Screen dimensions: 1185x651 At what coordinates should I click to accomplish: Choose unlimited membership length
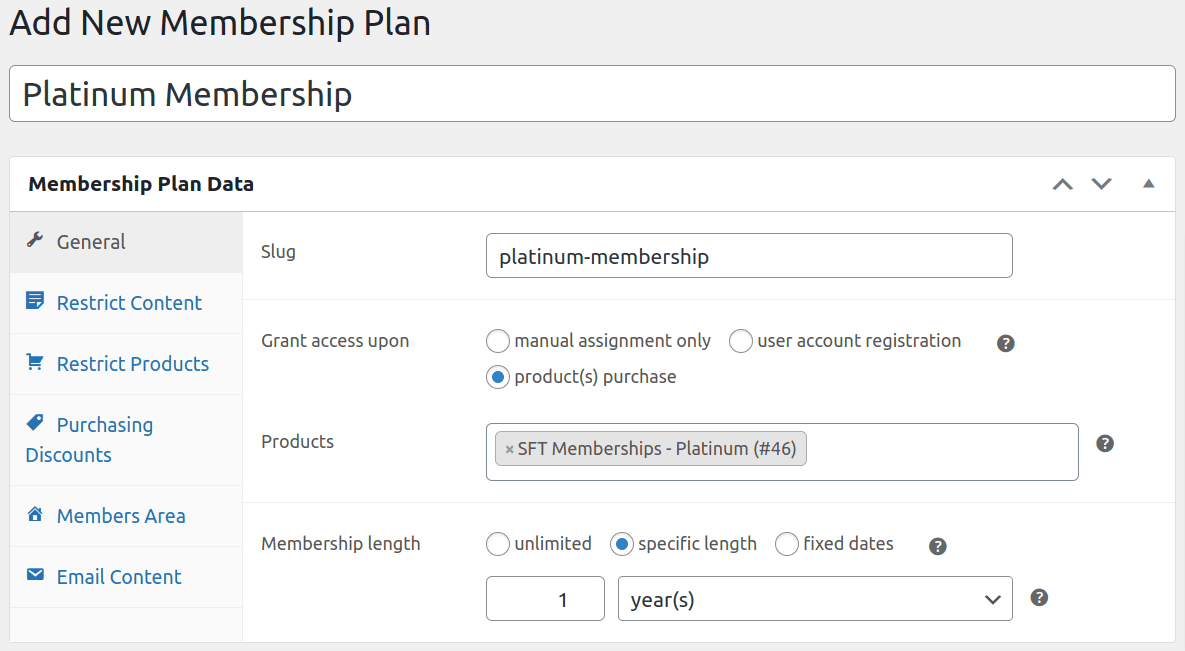point(497,543)
